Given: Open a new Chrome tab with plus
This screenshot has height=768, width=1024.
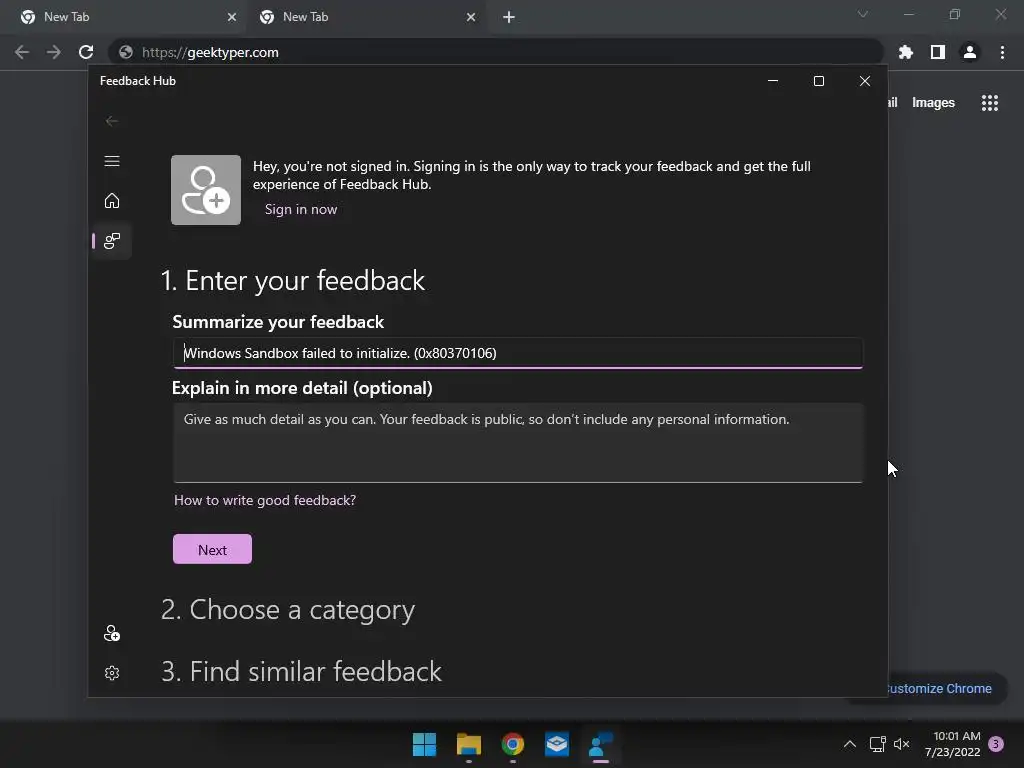Looking at the screenshot, I should coord(509,17).
